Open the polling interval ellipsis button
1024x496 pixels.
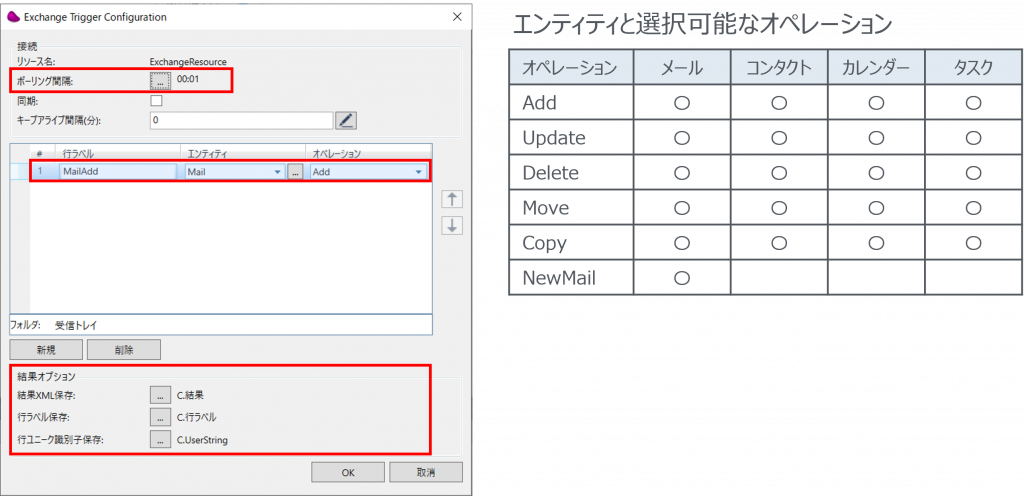click(160, 80)
